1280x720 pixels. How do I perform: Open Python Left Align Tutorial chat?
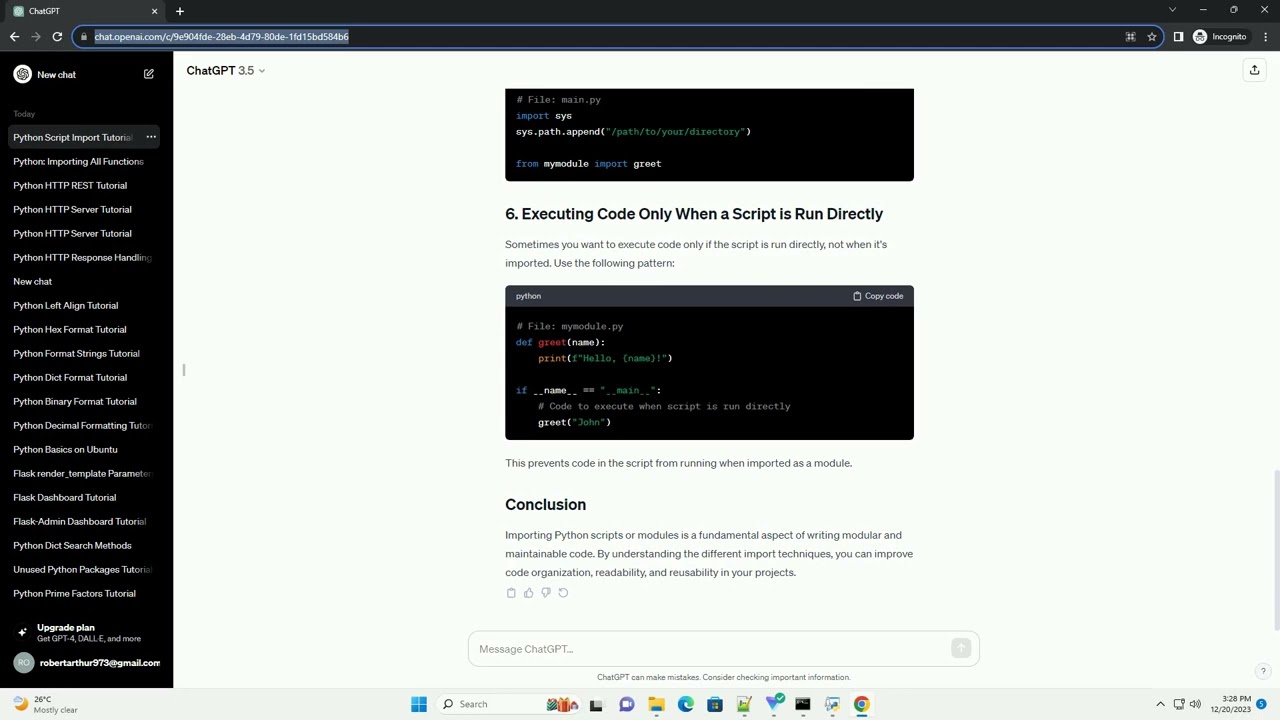(65, 305)
